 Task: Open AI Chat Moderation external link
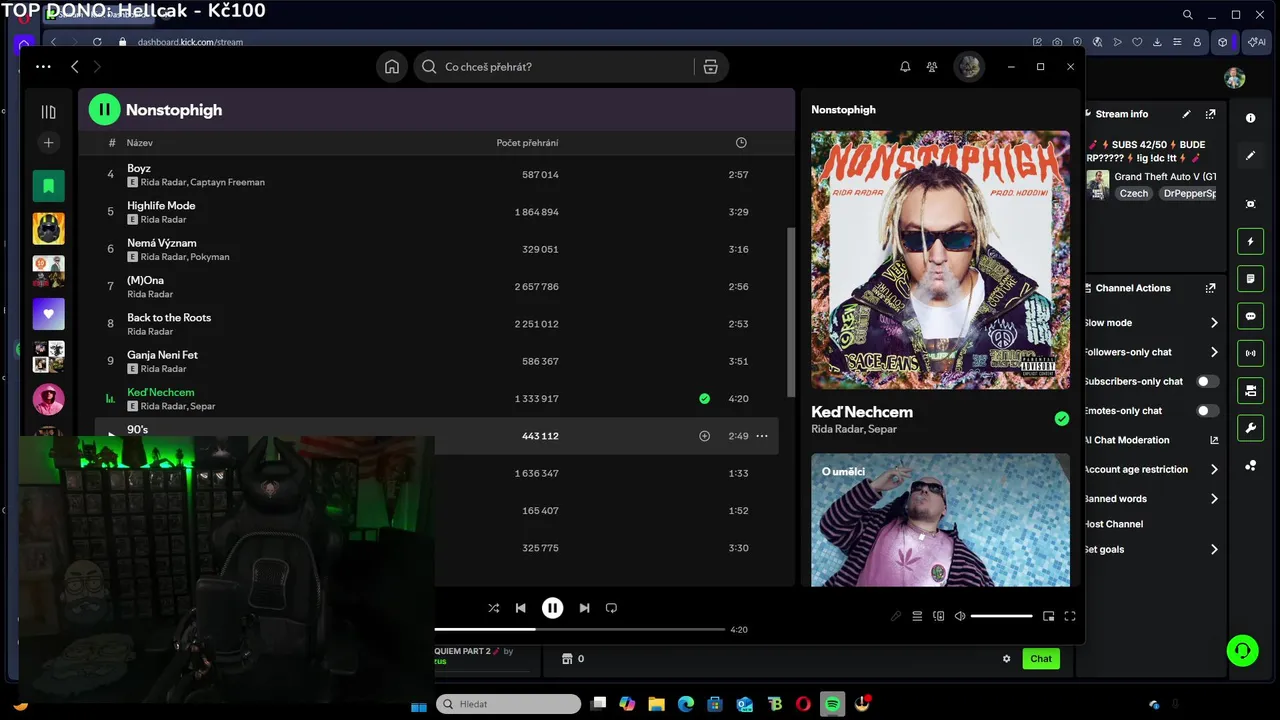(x=1214, y=440)
